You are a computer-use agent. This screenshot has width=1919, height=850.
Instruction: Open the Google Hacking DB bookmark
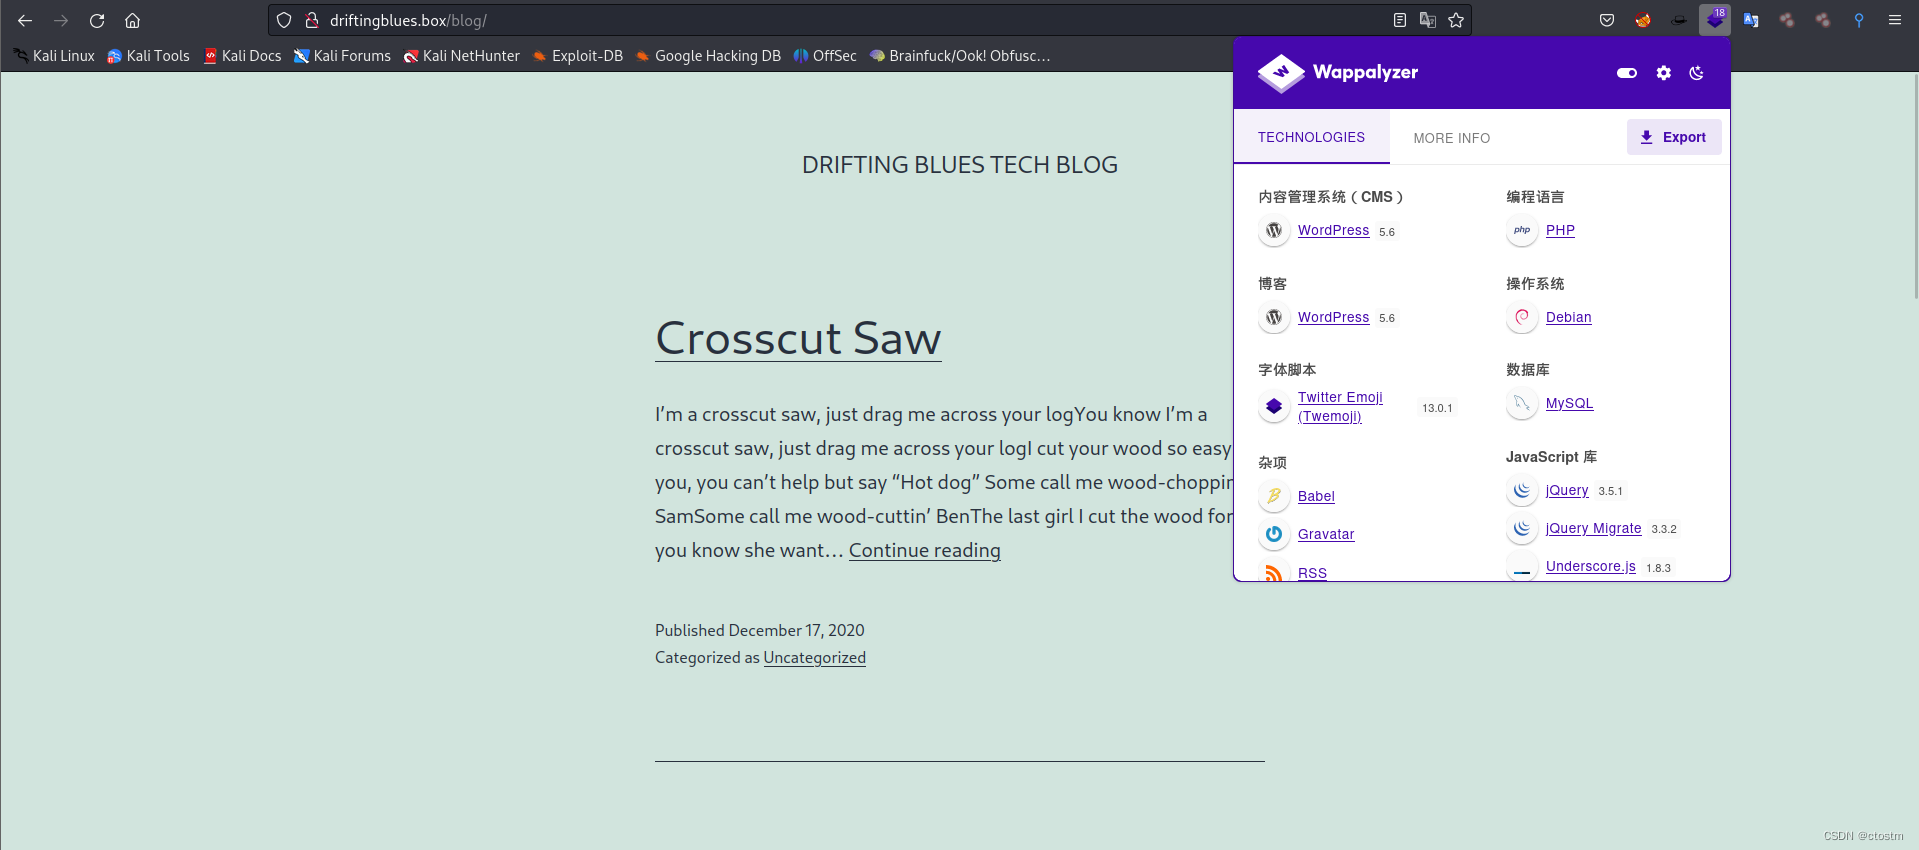[x=708, y=56]
